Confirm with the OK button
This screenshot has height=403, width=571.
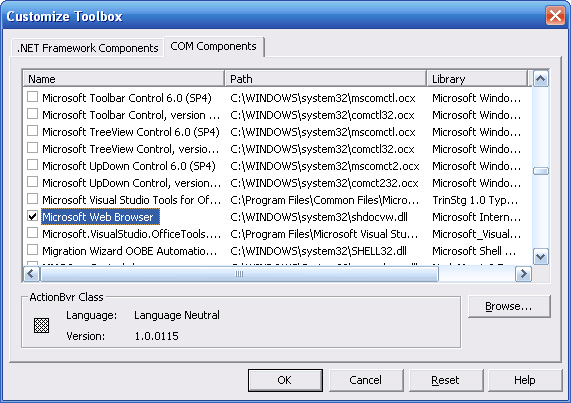[x=285, y=380]
